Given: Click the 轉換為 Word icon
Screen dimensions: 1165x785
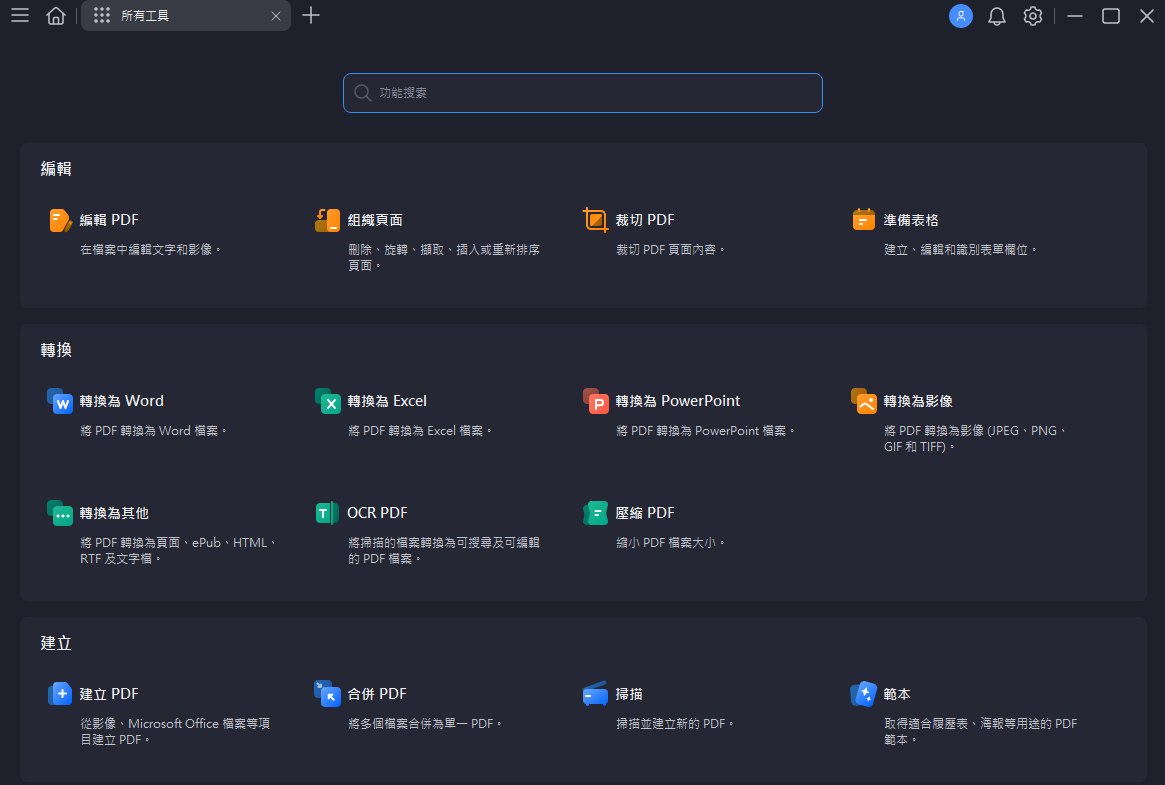Looking at the screenshot, I should point(59,401).
